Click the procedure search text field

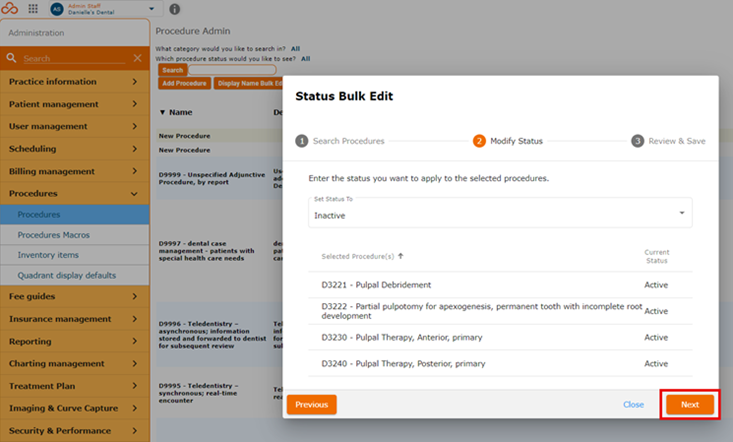point(232,70)
